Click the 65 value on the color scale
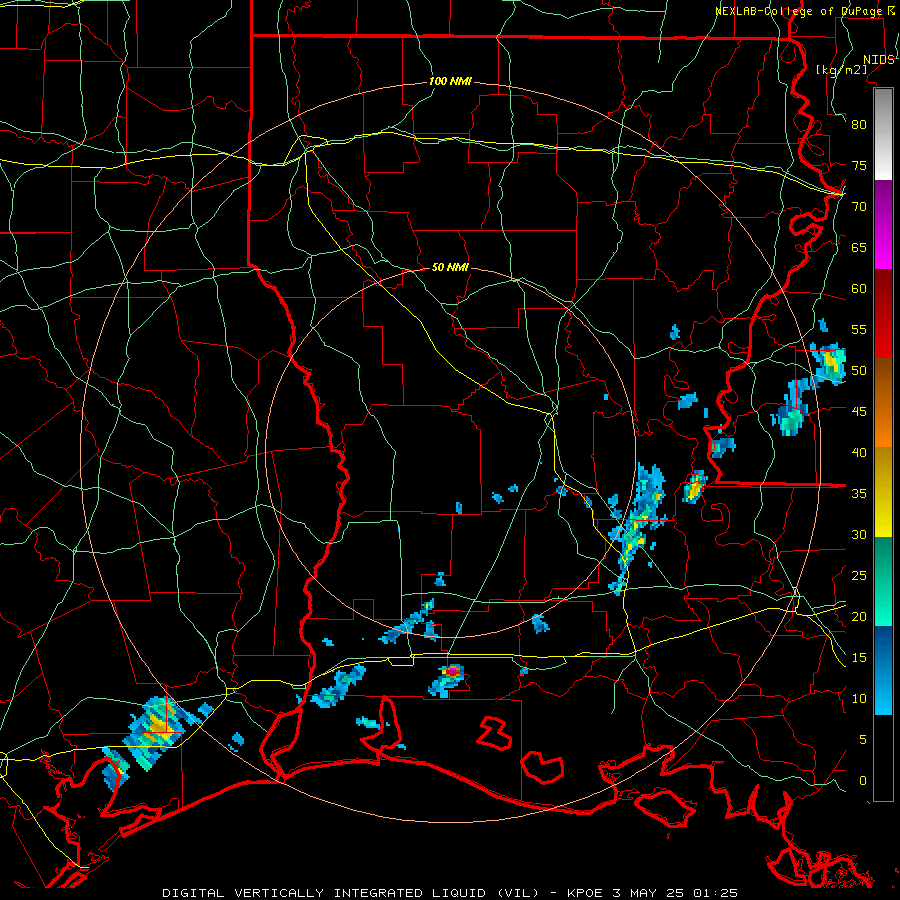This screenshot has width=900, height=900. tap(859, 247)
